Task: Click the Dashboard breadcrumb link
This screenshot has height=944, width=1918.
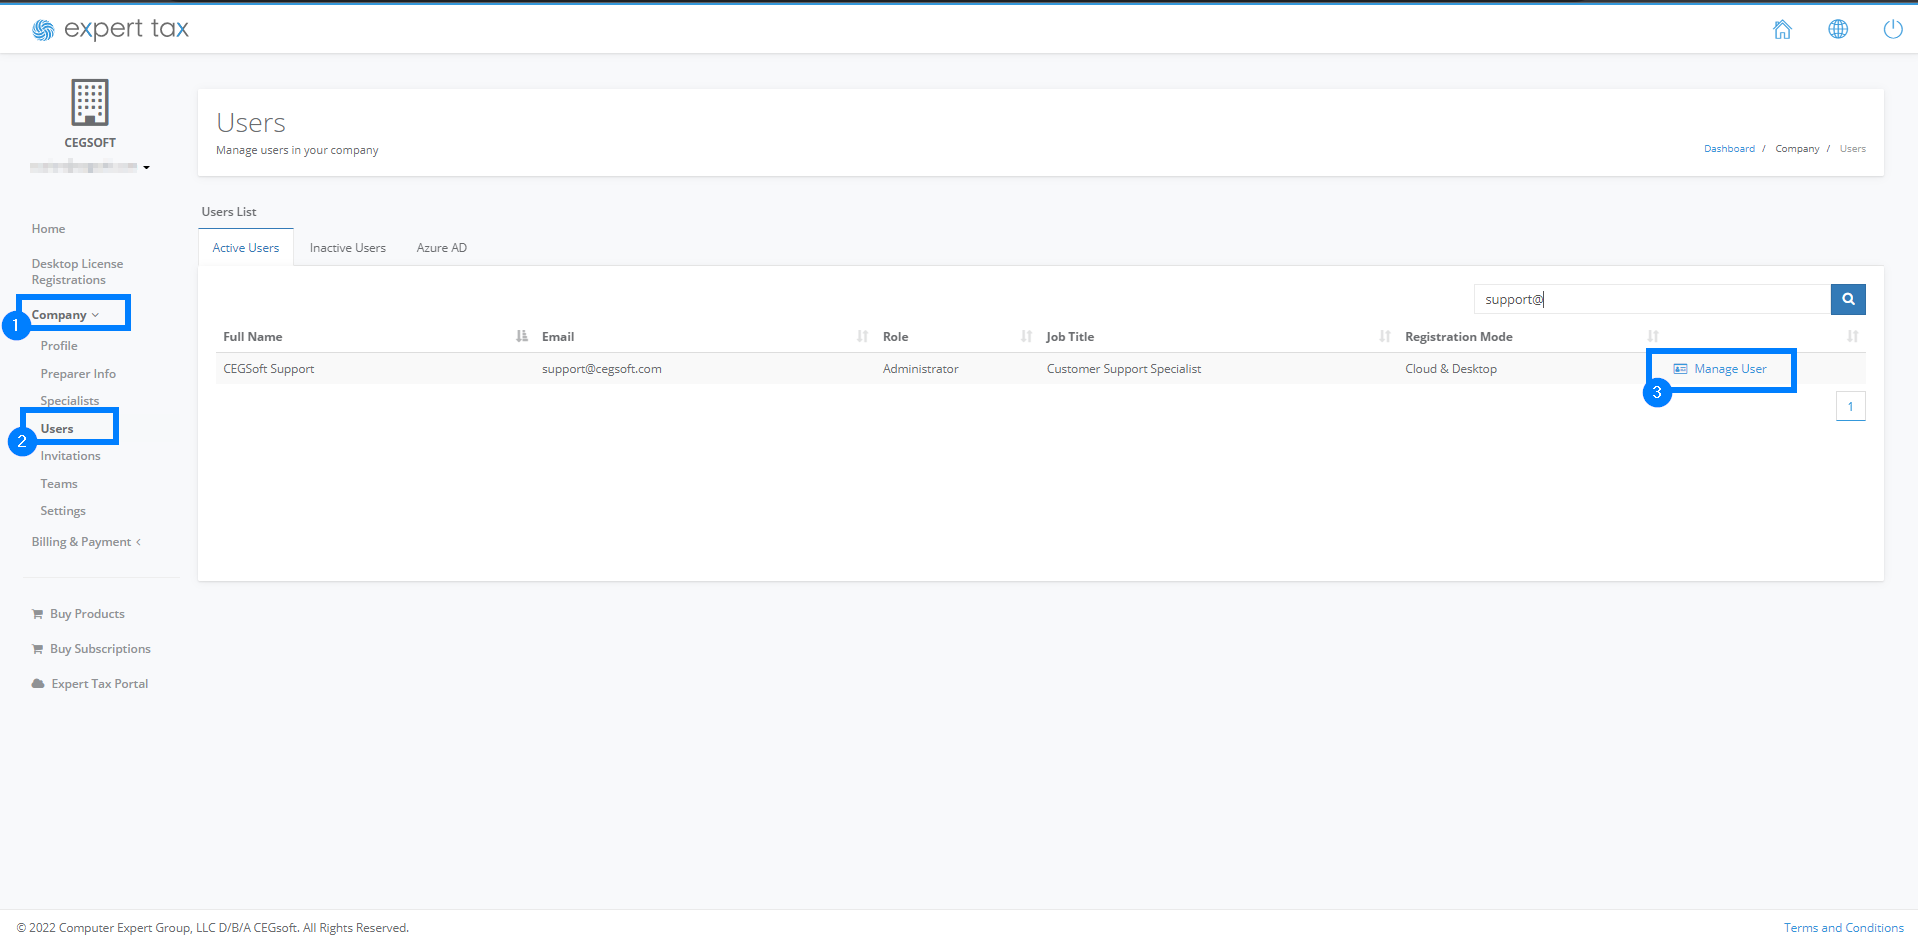Action: pos(1729,149)
